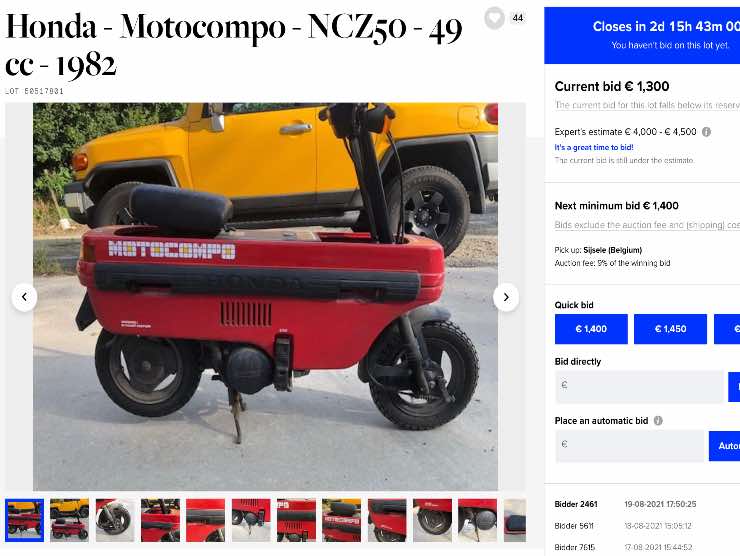Focus the Bid directly amount field
This screenshot has height=556, width=740.
point(639,387)
